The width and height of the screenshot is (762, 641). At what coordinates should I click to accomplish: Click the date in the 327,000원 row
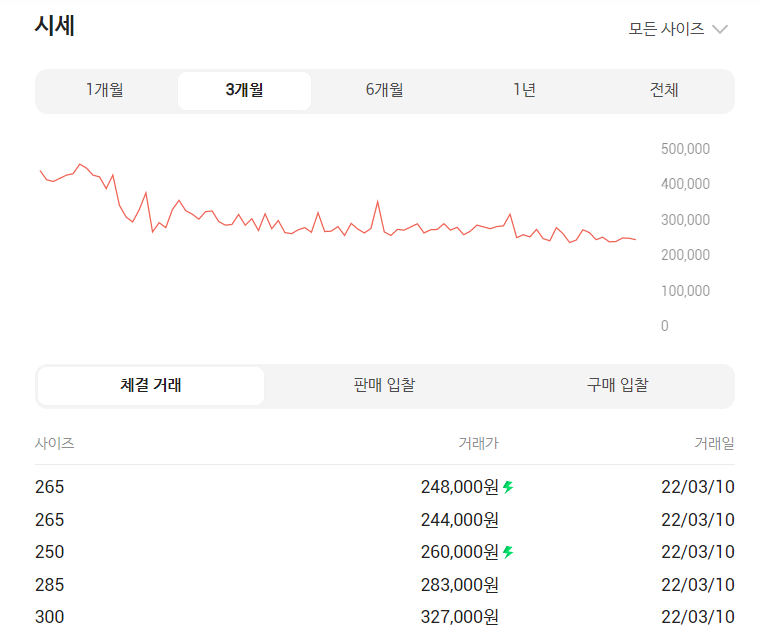click(698, 617)
